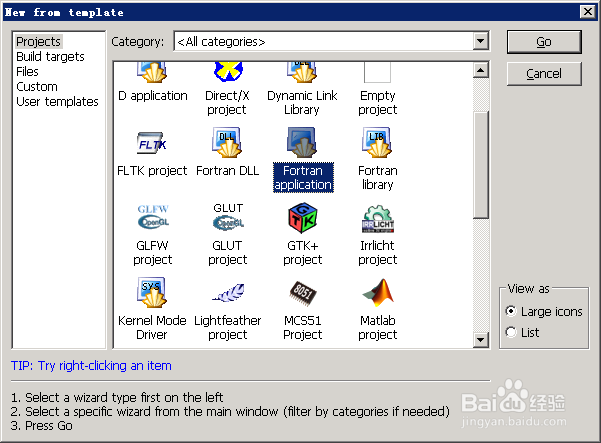Click the vertical scrollbar thumb
601x443 pixels.
(481, 165)
